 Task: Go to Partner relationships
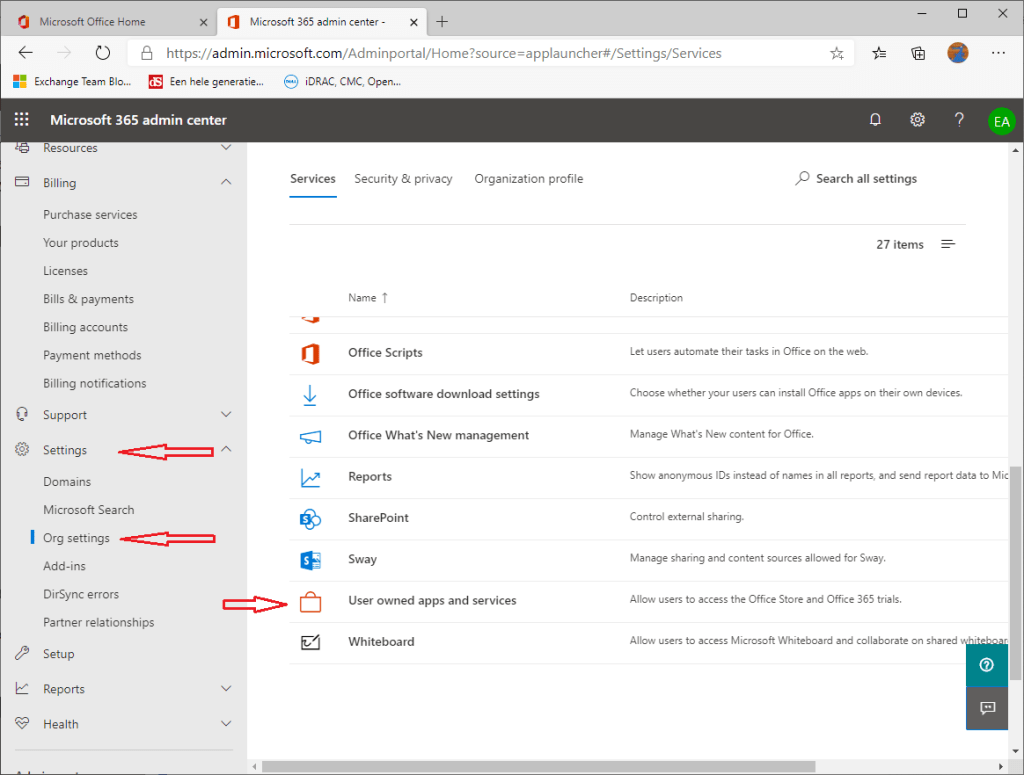98,621
